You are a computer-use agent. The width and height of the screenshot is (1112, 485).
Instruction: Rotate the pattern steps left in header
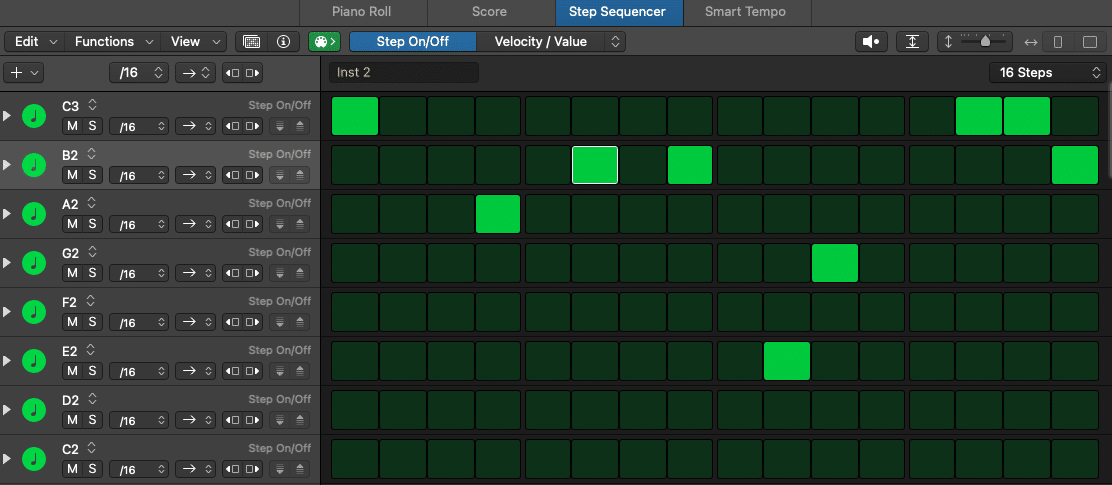coord(233,72)
